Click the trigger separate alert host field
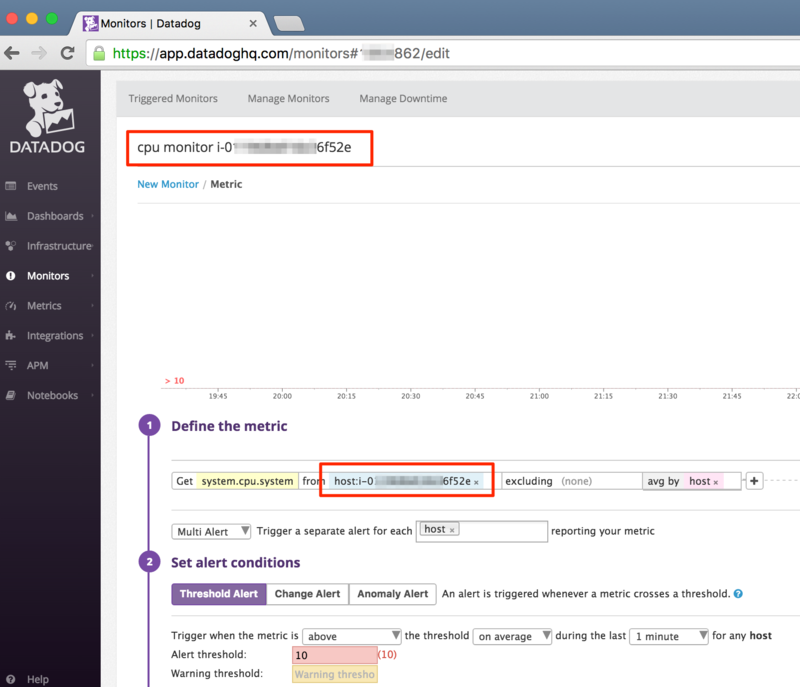Image resolution: width=800 pixels, height=687 pixels. pos(482,531)
